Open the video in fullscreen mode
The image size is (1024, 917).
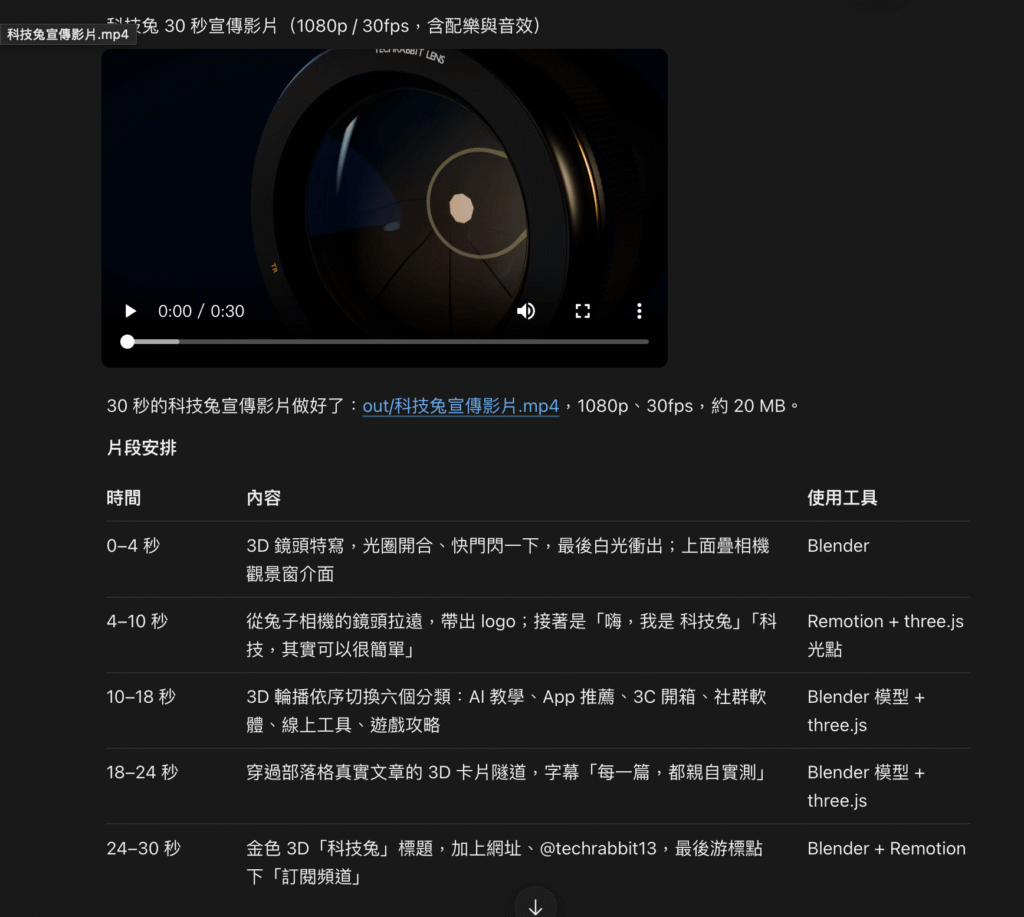coord(583,311)
